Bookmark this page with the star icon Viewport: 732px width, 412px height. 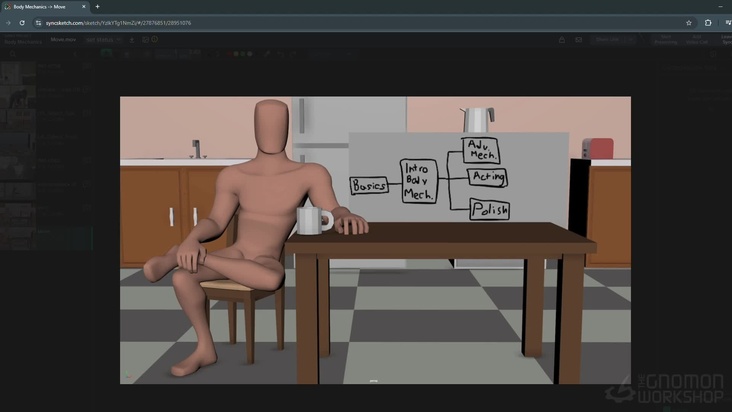click(689, 22)
